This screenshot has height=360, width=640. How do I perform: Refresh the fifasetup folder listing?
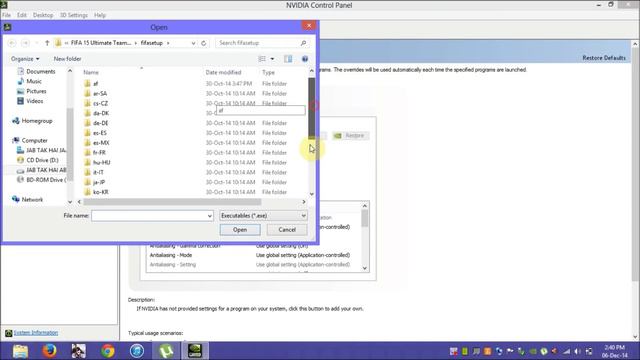204,43
